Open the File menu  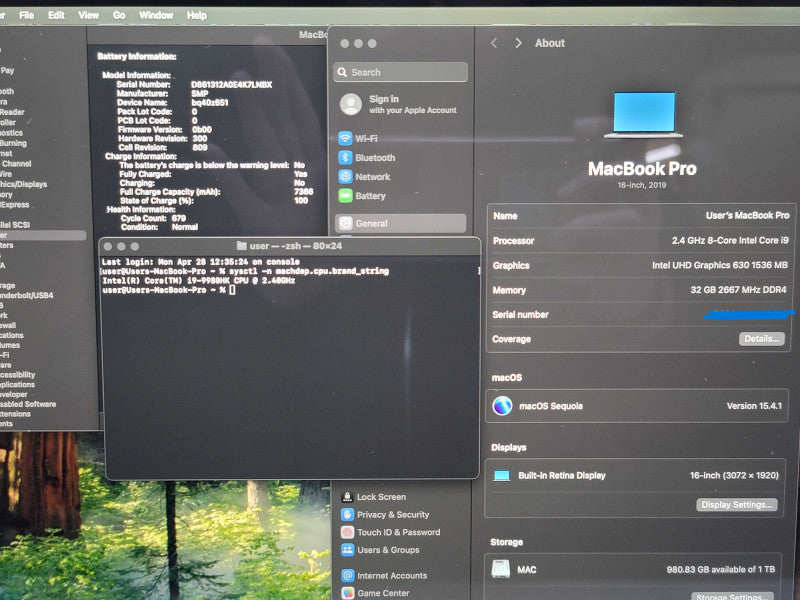(x=27, y=15)
